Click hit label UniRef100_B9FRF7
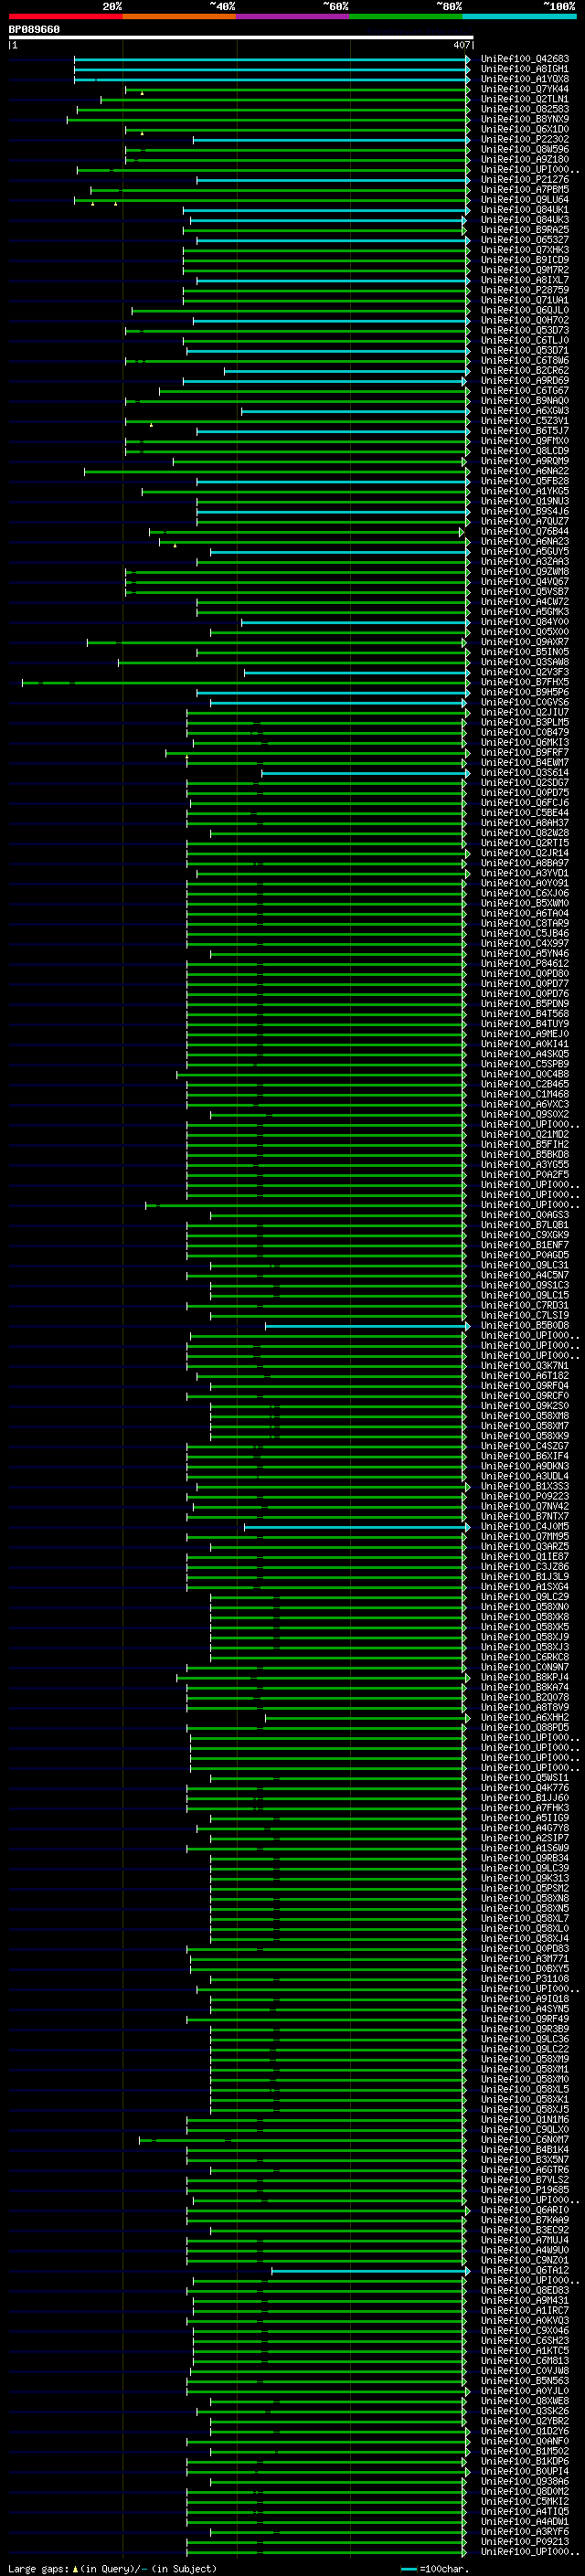This screenshot has width=585, height=2576. click(x=525, y=752)
